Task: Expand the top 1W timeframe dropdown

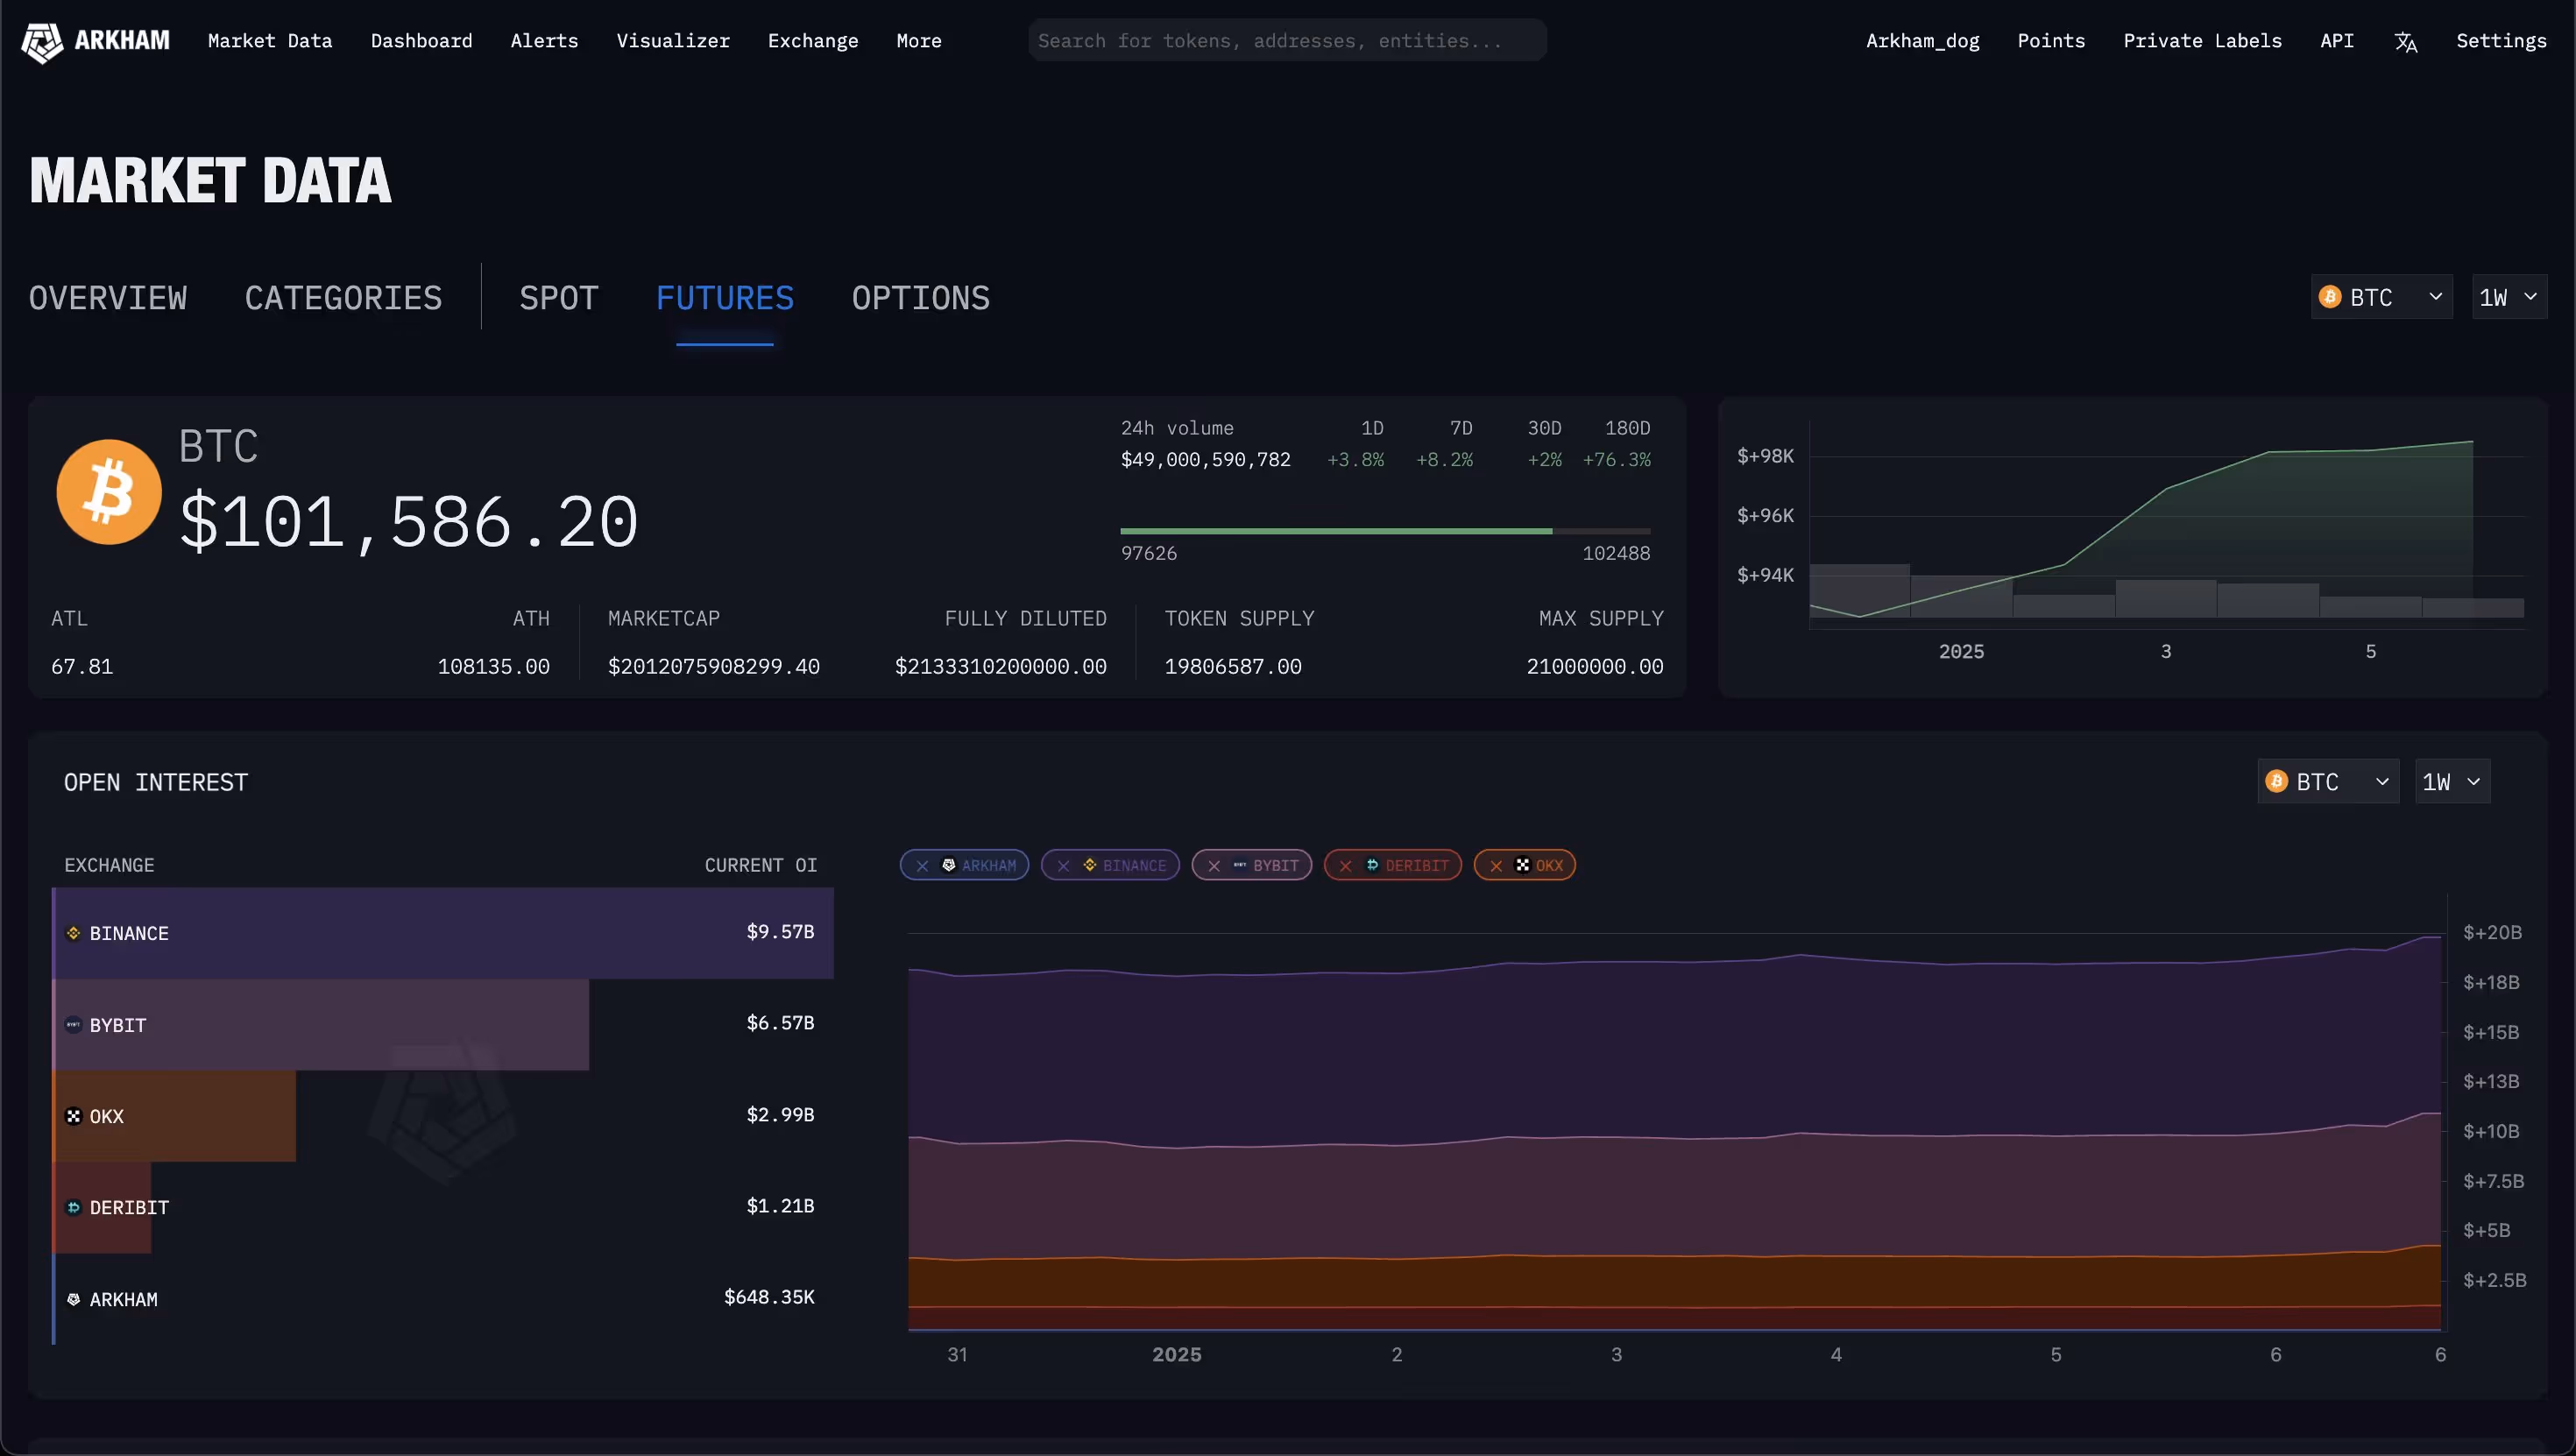Action: tap(2508, 297)
